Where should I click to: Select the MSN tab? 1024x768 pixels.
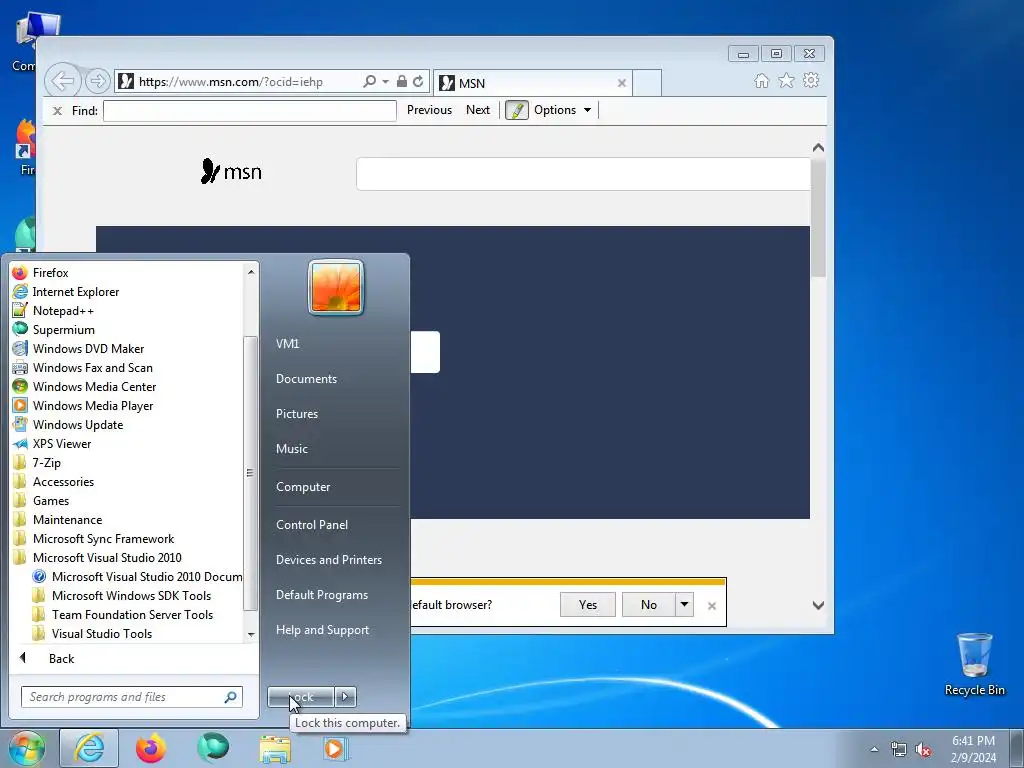click(x=532, y=83)
